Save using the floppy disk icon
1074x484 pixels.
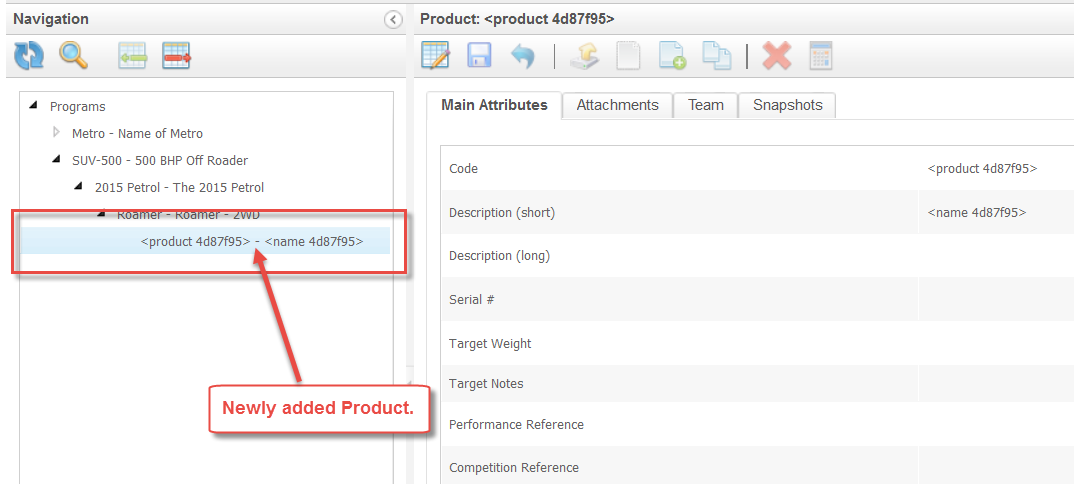[x=479, y=56]
